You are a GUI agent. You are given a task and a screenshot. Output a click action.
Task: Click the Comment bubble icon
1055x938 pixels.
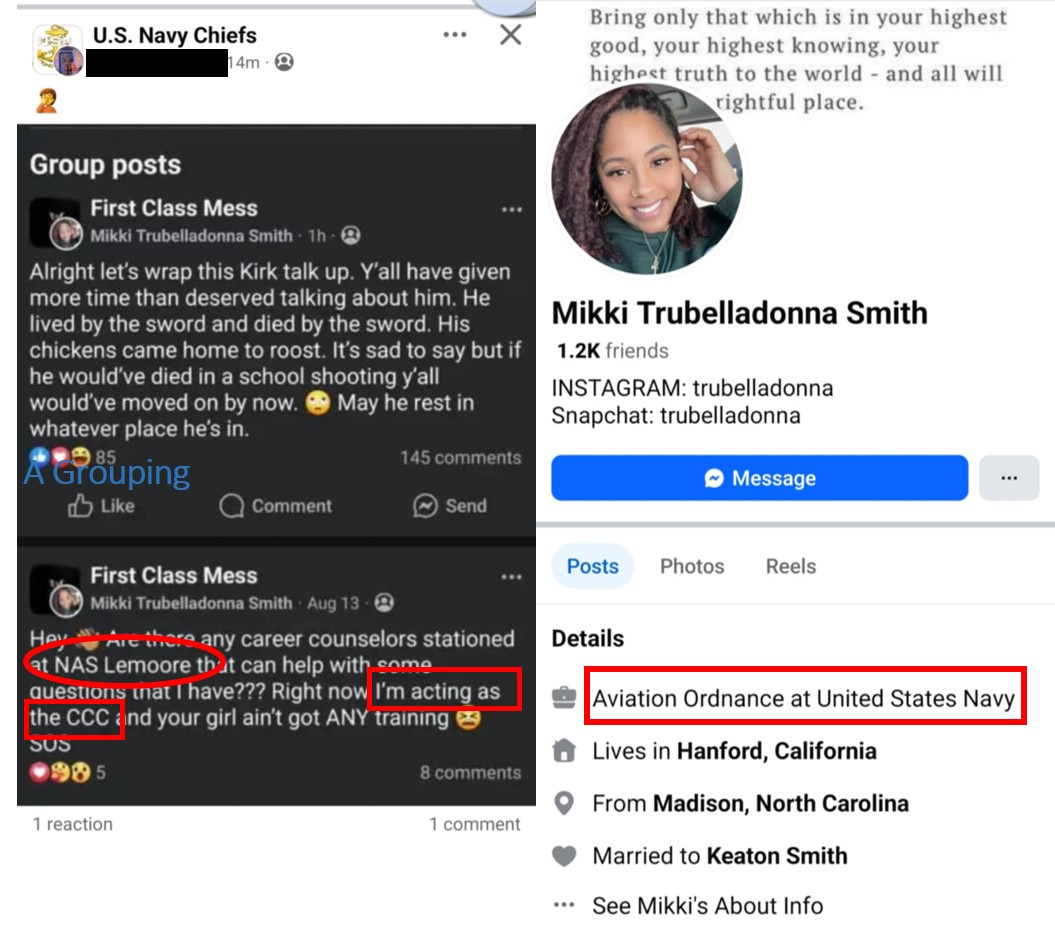coord(231,506)
